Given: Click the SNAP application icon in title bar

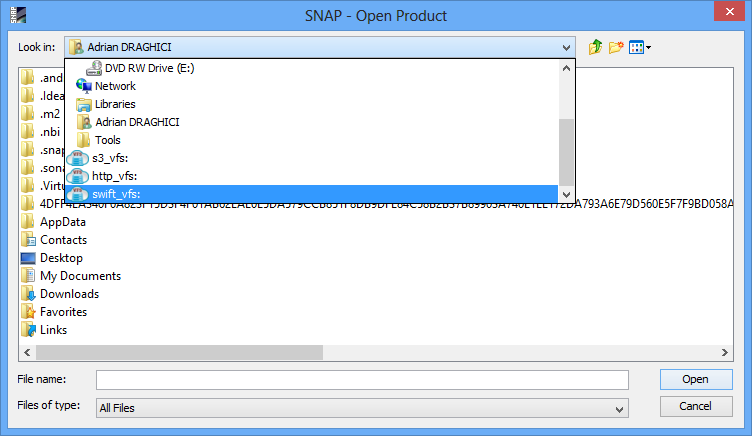Looking at the screenshot, I should (x=18, y=15).
